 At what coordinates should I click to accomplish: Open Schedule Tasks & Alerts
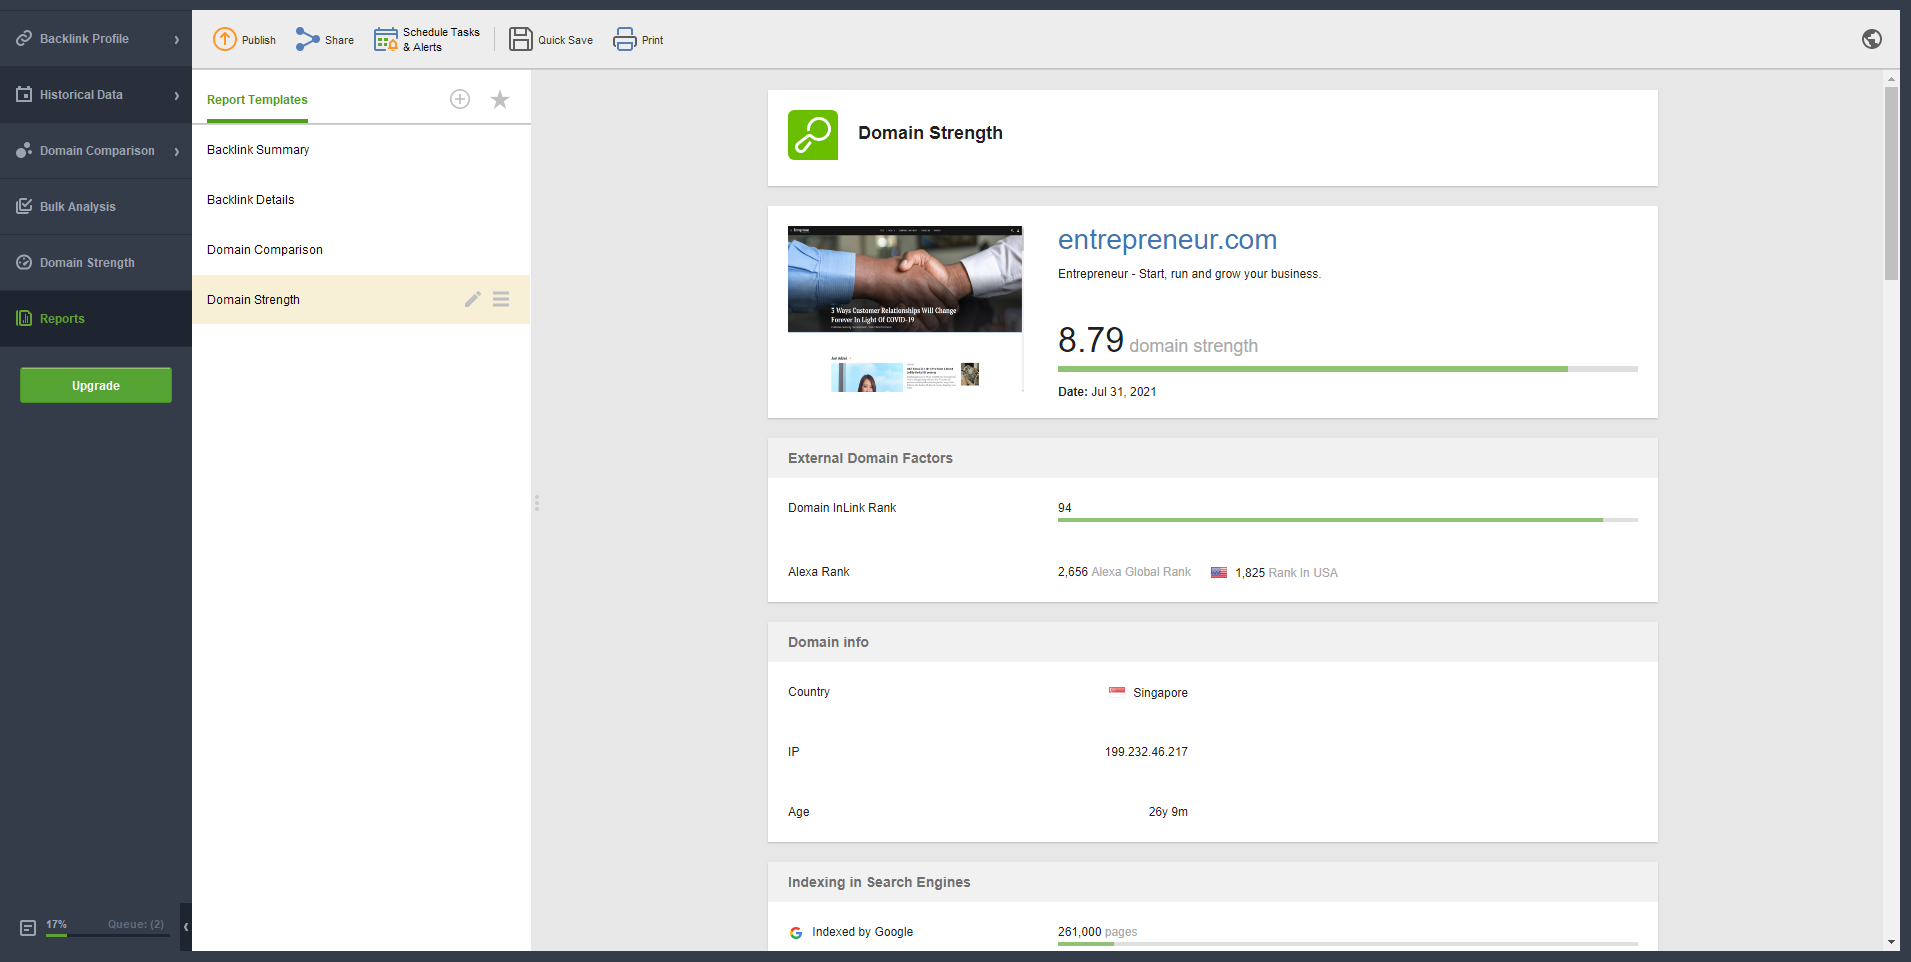(x=427, y=39)
